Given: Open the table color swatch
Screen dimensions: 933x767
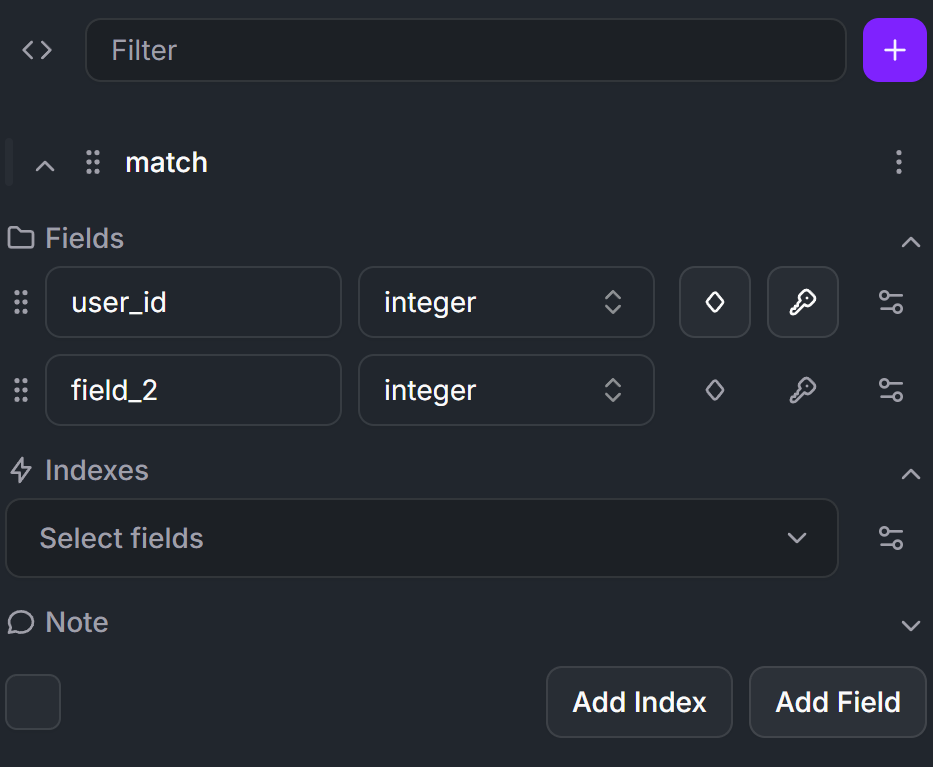Looking at the screenshot, I should pos(33,702).
